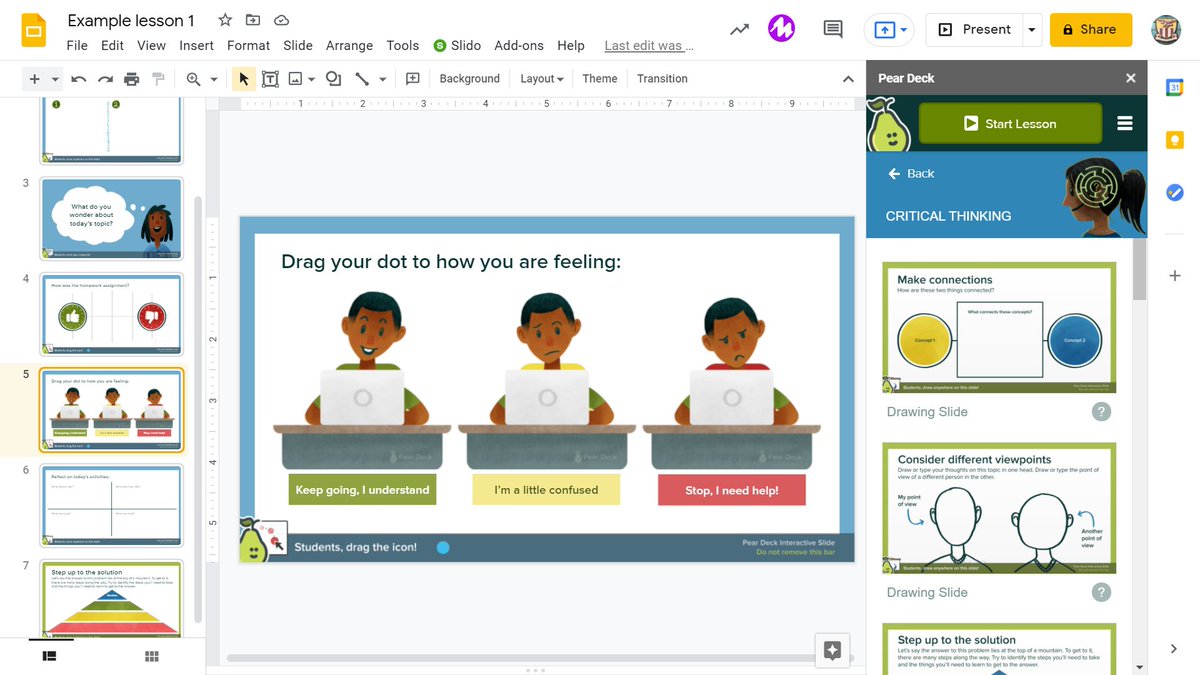This screenshot has width=1200, height=675.
Task: Open the comment history icon
Action: pyautogui.click(x=832, y=30)
